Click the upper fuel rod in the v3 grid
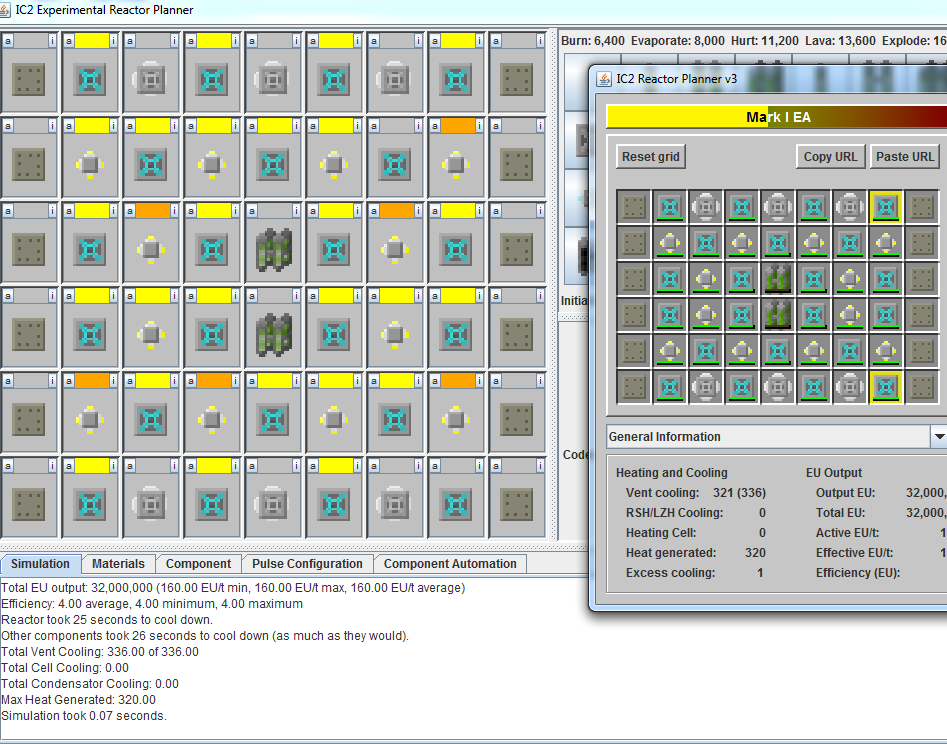Screen dimensions: 947x744 click(778, 279)
